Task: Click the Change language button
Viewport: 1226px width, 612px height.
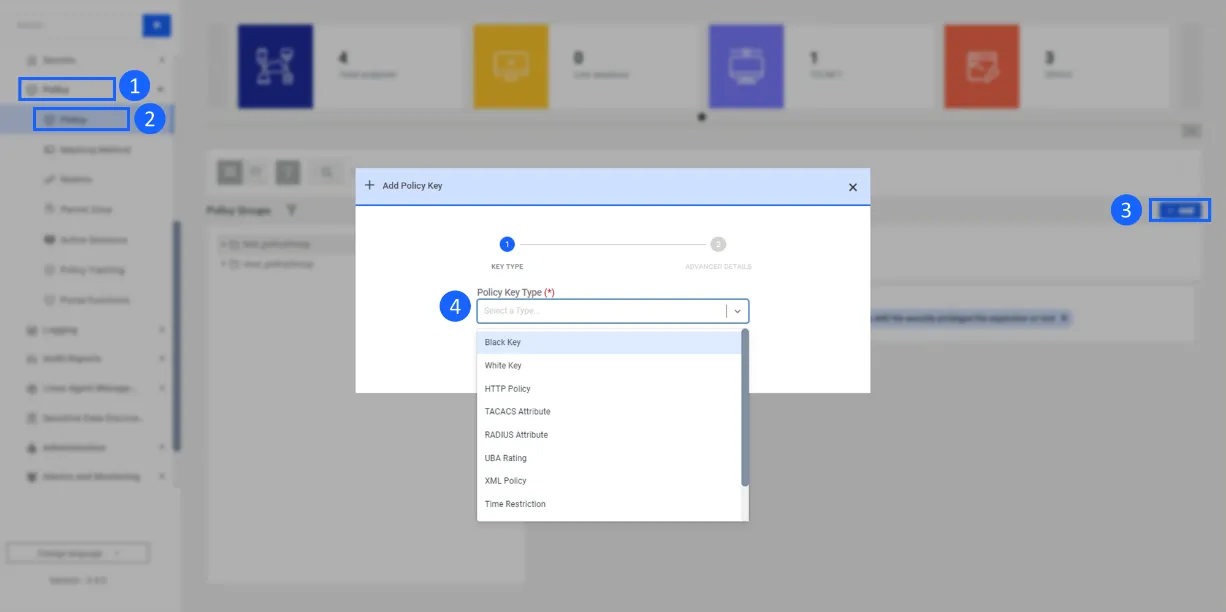Action: pos(78,553)
